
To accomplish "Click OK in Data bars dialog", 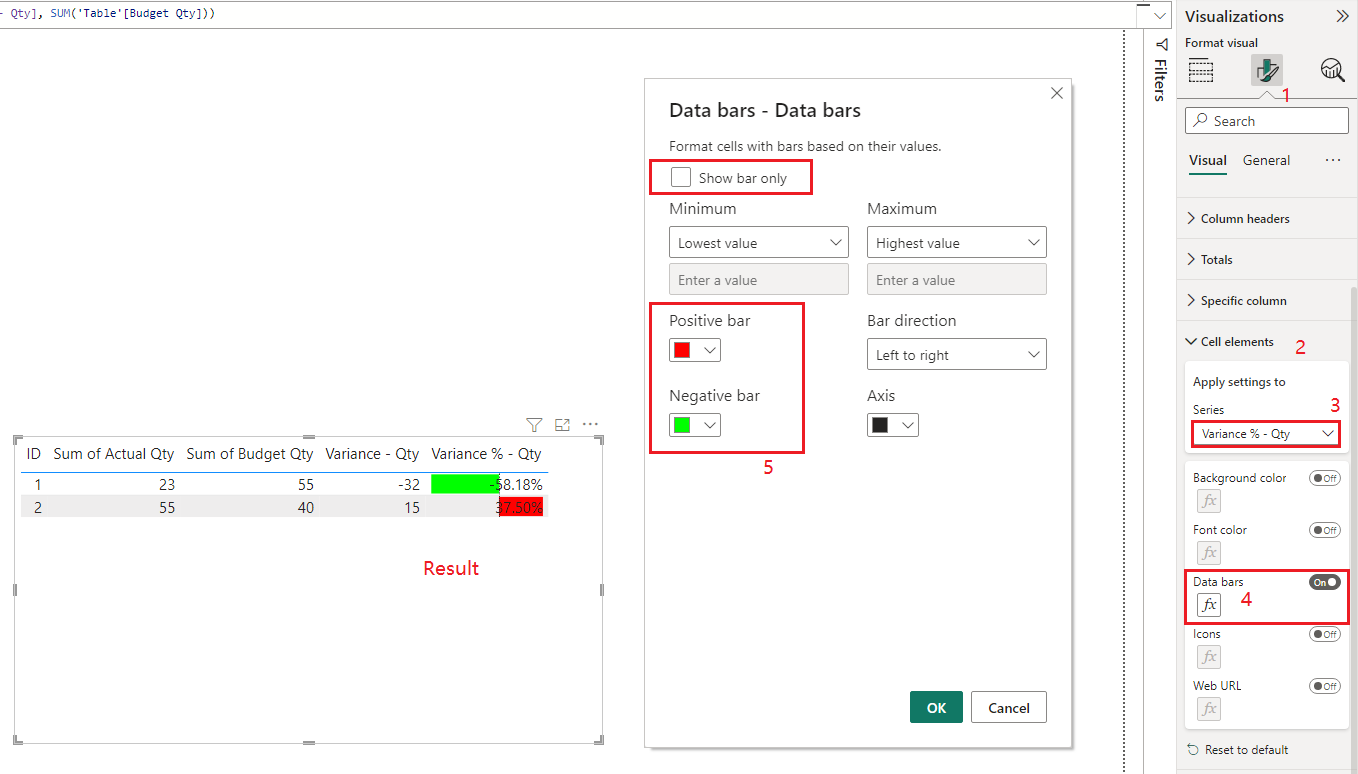I will 936,707.
